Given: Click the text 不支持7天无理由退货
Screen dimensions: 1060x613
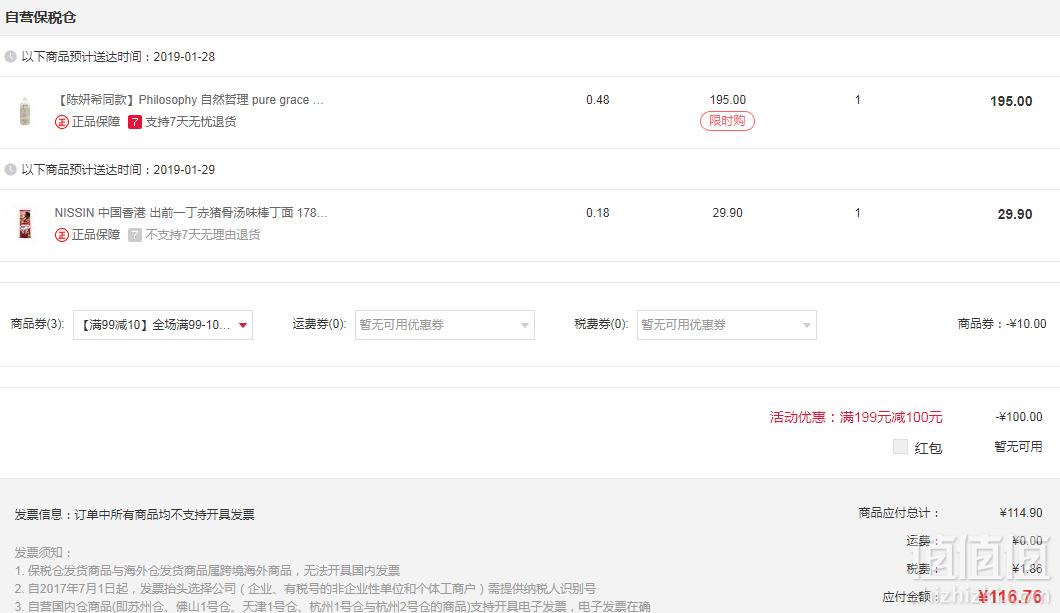Looking at the screenshot, I should (x=203, y=235).
